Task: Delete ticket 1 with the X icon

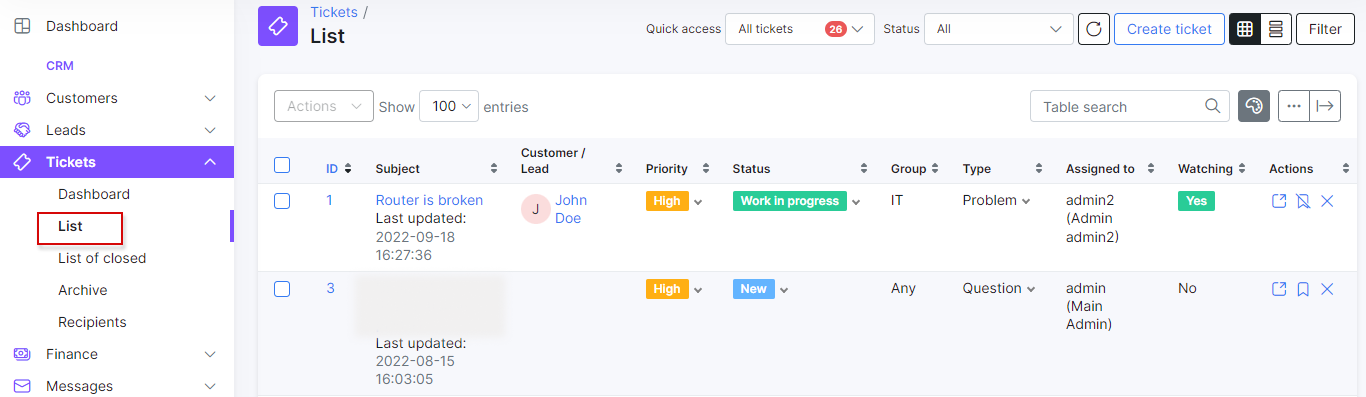Action: coord(1327,201)
